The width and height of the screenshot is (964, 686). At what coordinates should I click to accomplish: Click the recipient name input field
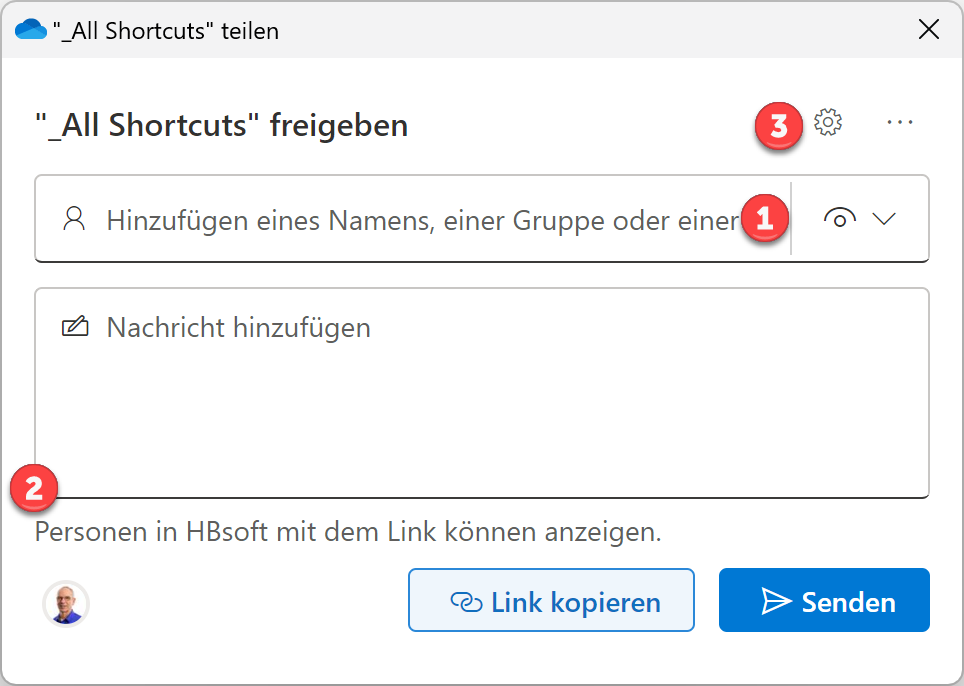pos(400,218)
